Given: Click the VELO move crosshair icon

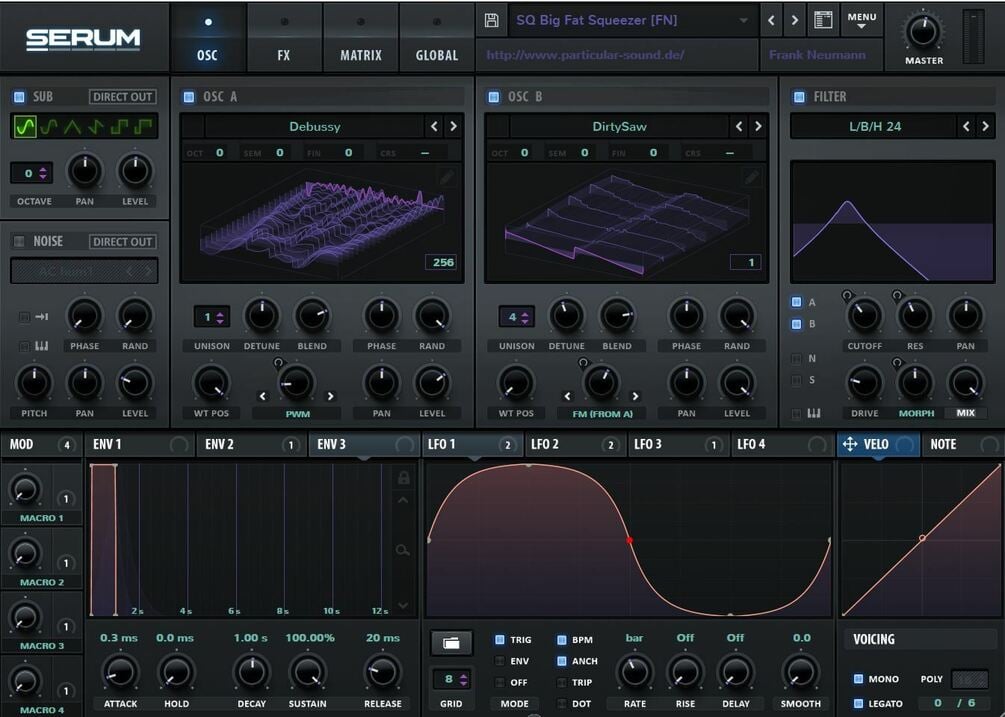Looking at the screenshot, I should click(850, 444).
